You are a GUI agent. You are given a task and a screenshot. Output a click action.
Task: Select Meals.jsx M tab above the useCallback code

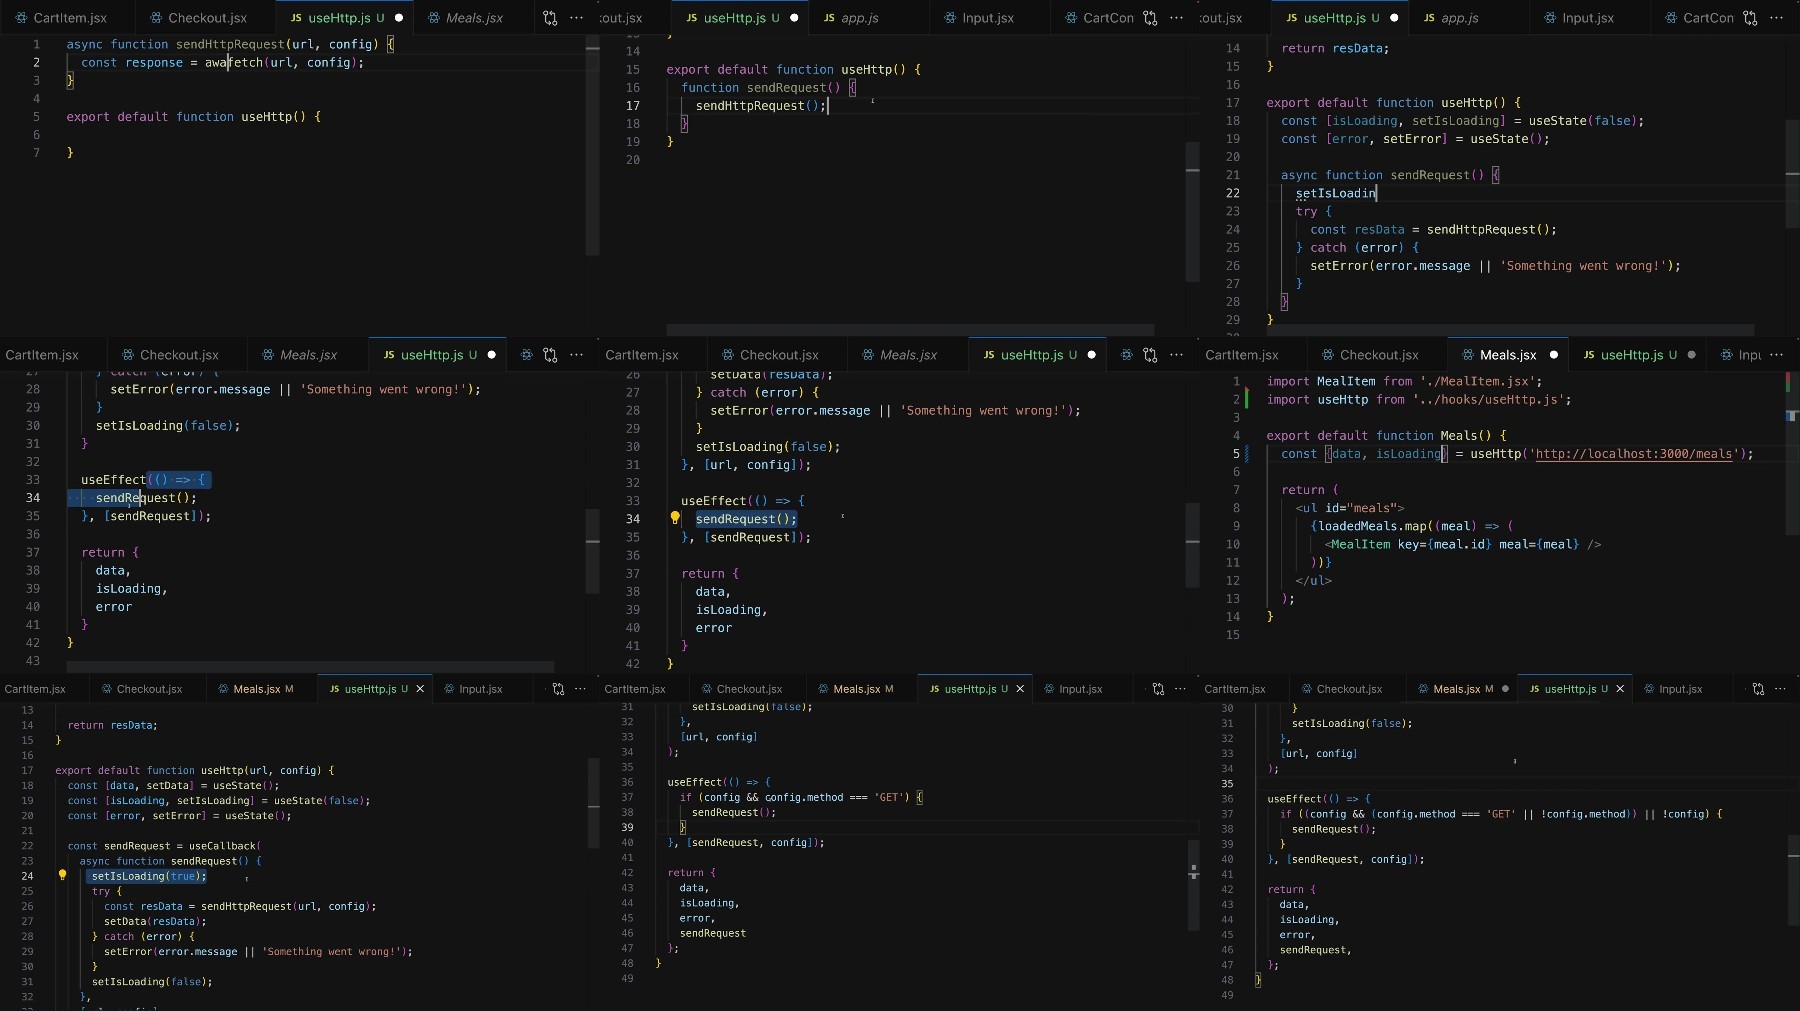[263, 689]
